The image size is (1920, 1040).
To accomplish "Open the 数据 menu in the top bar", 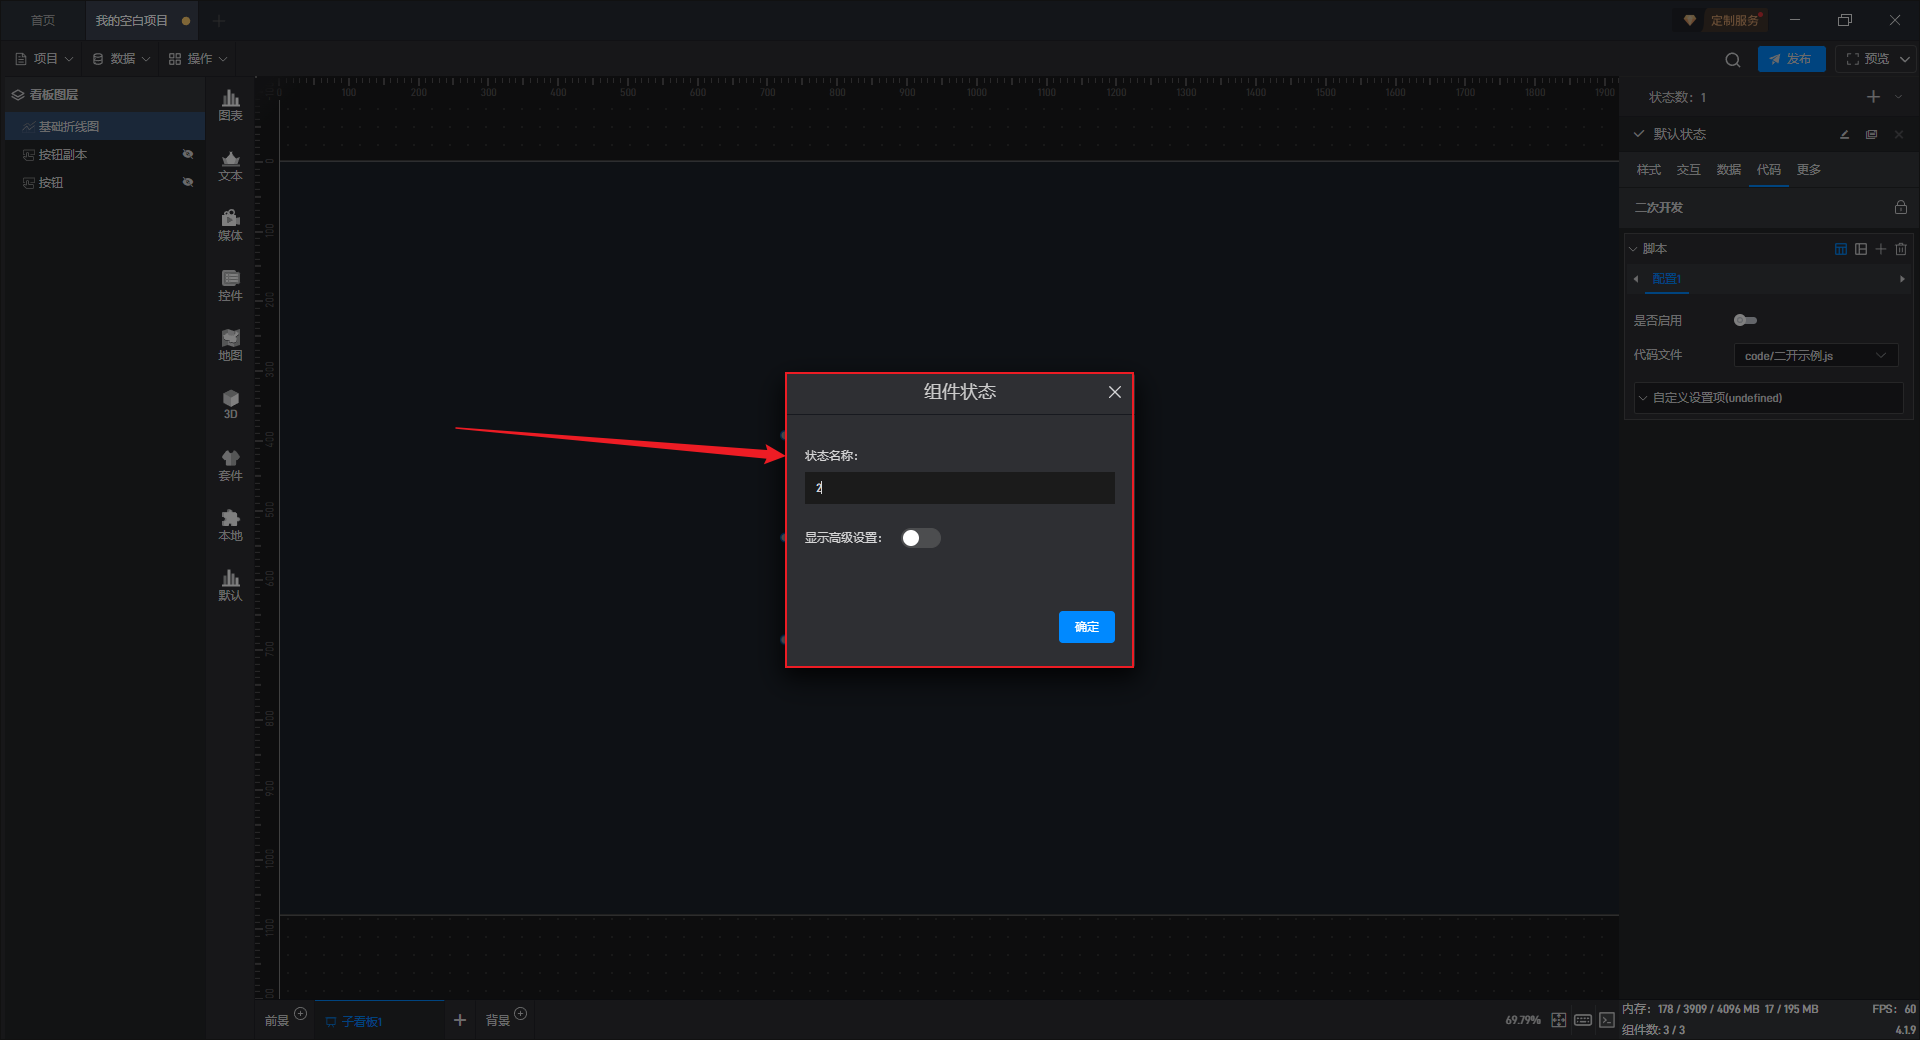I will [121, 59].
